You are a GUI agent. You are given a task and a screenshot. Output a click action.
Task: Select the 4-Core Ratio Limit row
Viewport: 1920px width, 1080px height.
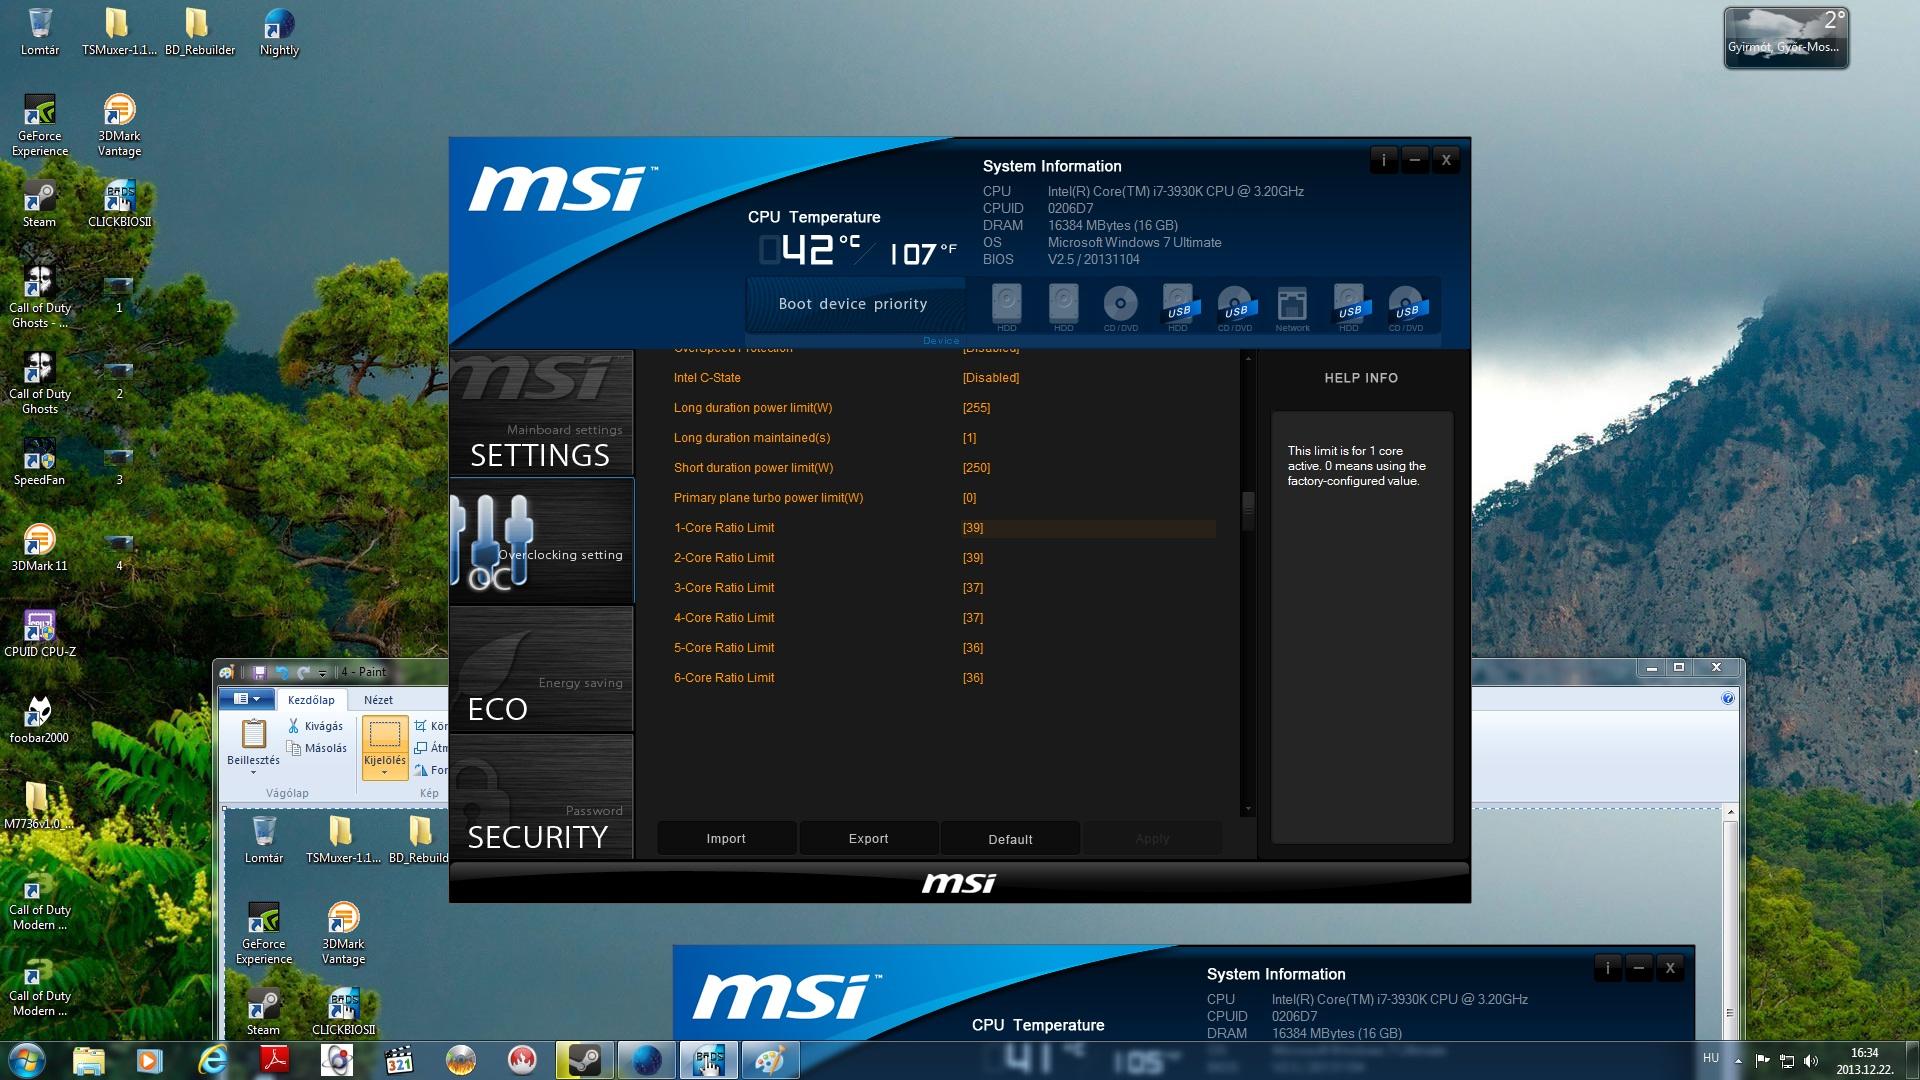tap(944, 618)
